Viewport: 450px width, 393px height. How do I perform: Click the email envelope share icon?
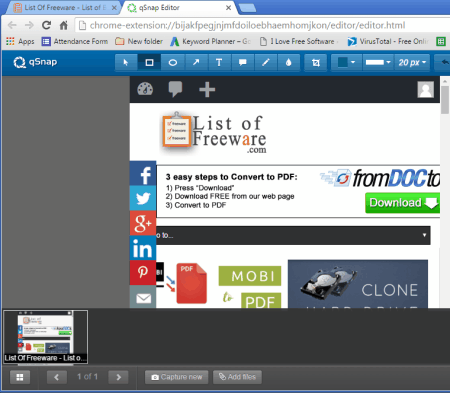coord(143,297)
